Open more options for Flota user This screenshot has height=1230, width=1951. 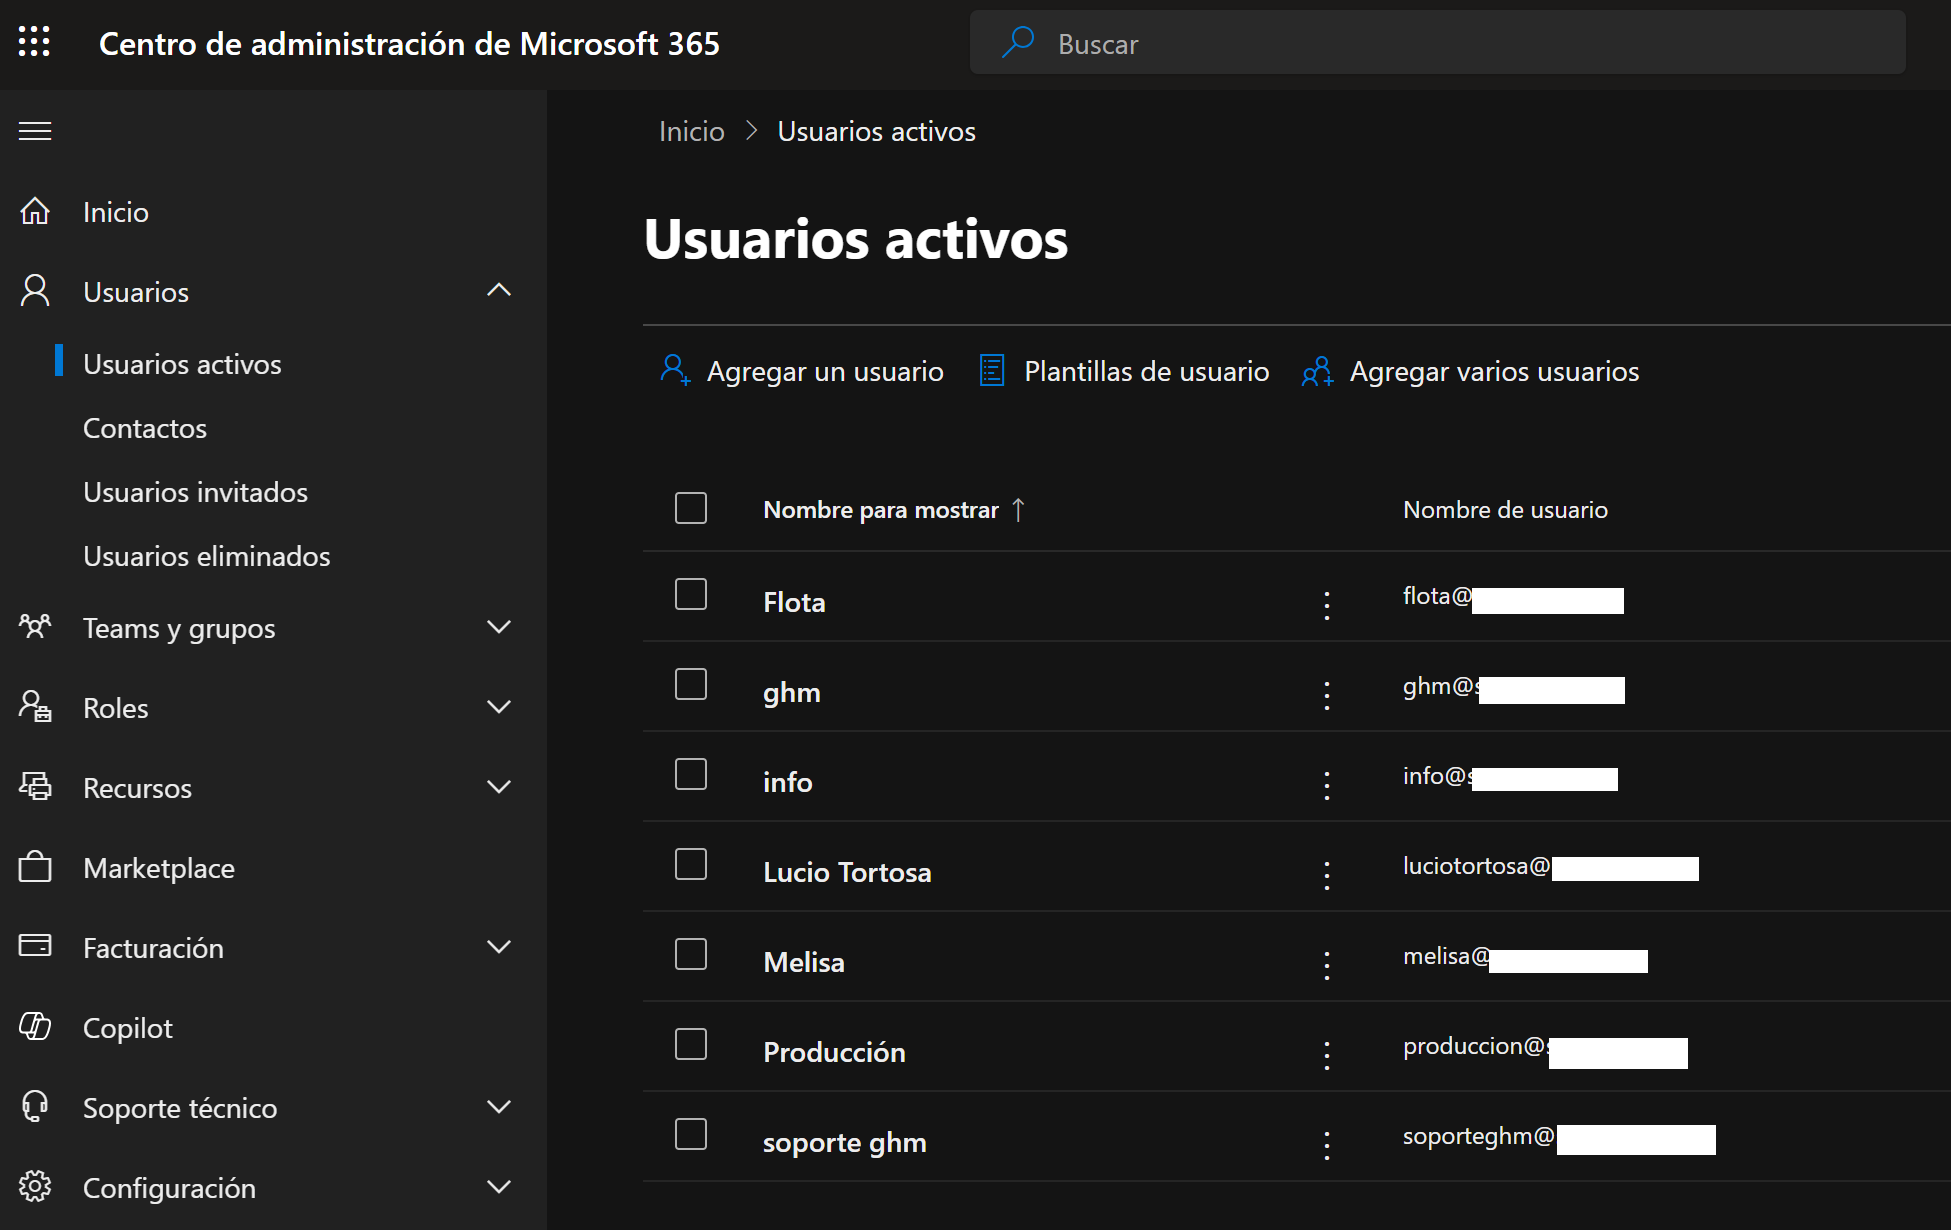[1327, 605]
